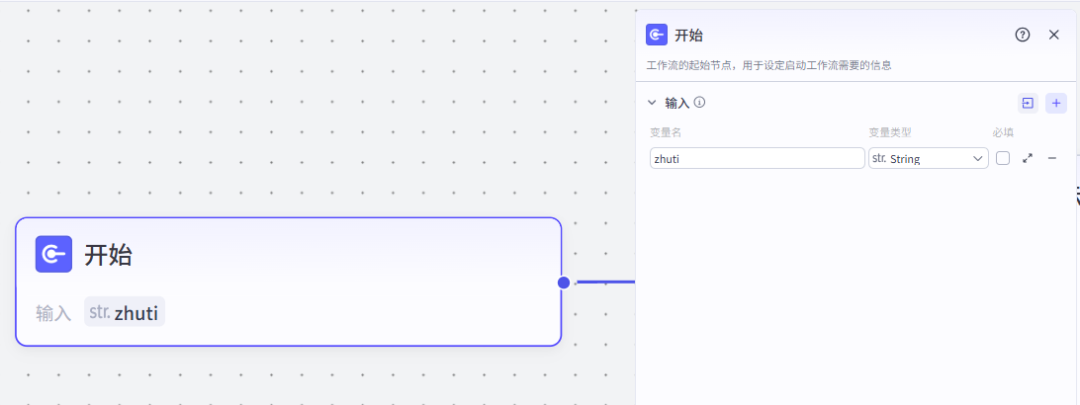
Task: Click the Start node icon on canvas
Action: (x=54, y=254)
